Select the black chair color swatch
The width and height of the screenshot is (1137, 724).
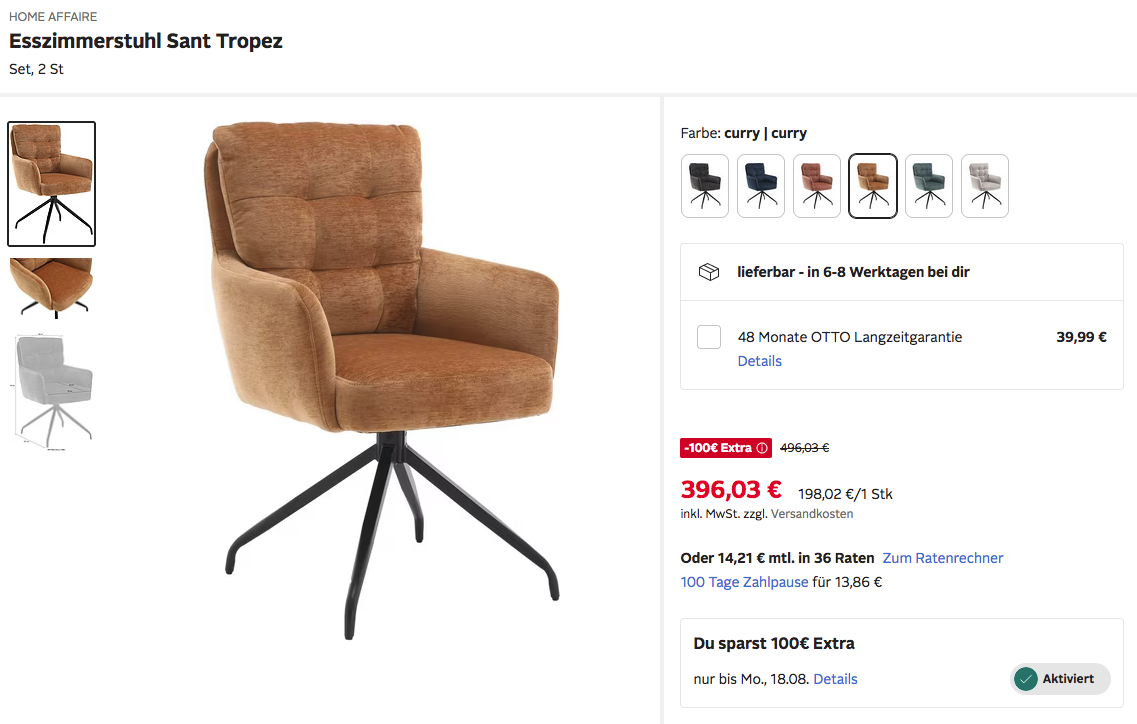point(705,186)
